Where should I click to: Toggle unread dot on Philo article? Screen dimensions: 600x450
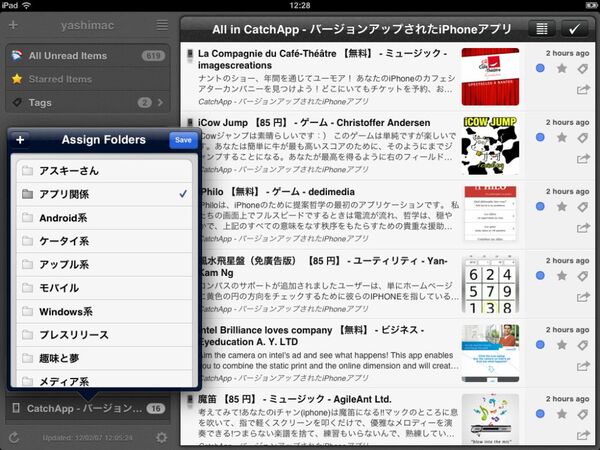coord(540,207)
